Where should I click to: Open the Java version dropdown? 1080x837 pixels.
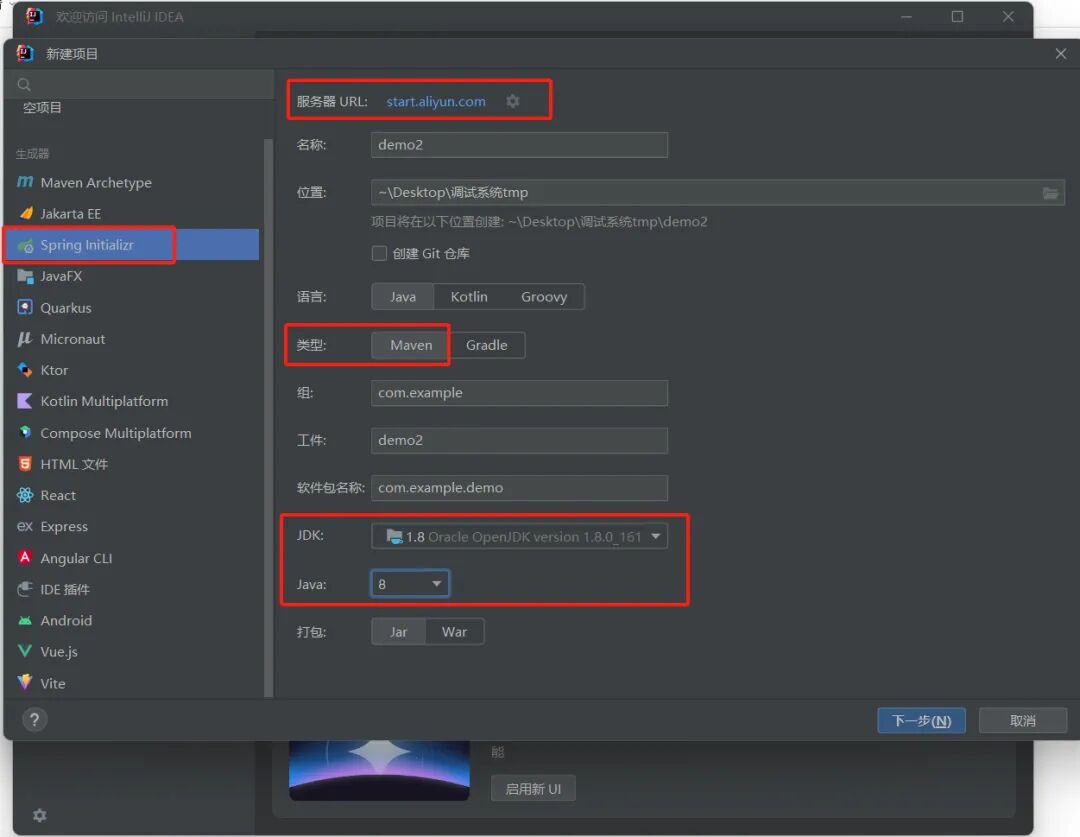click(411, 584)
